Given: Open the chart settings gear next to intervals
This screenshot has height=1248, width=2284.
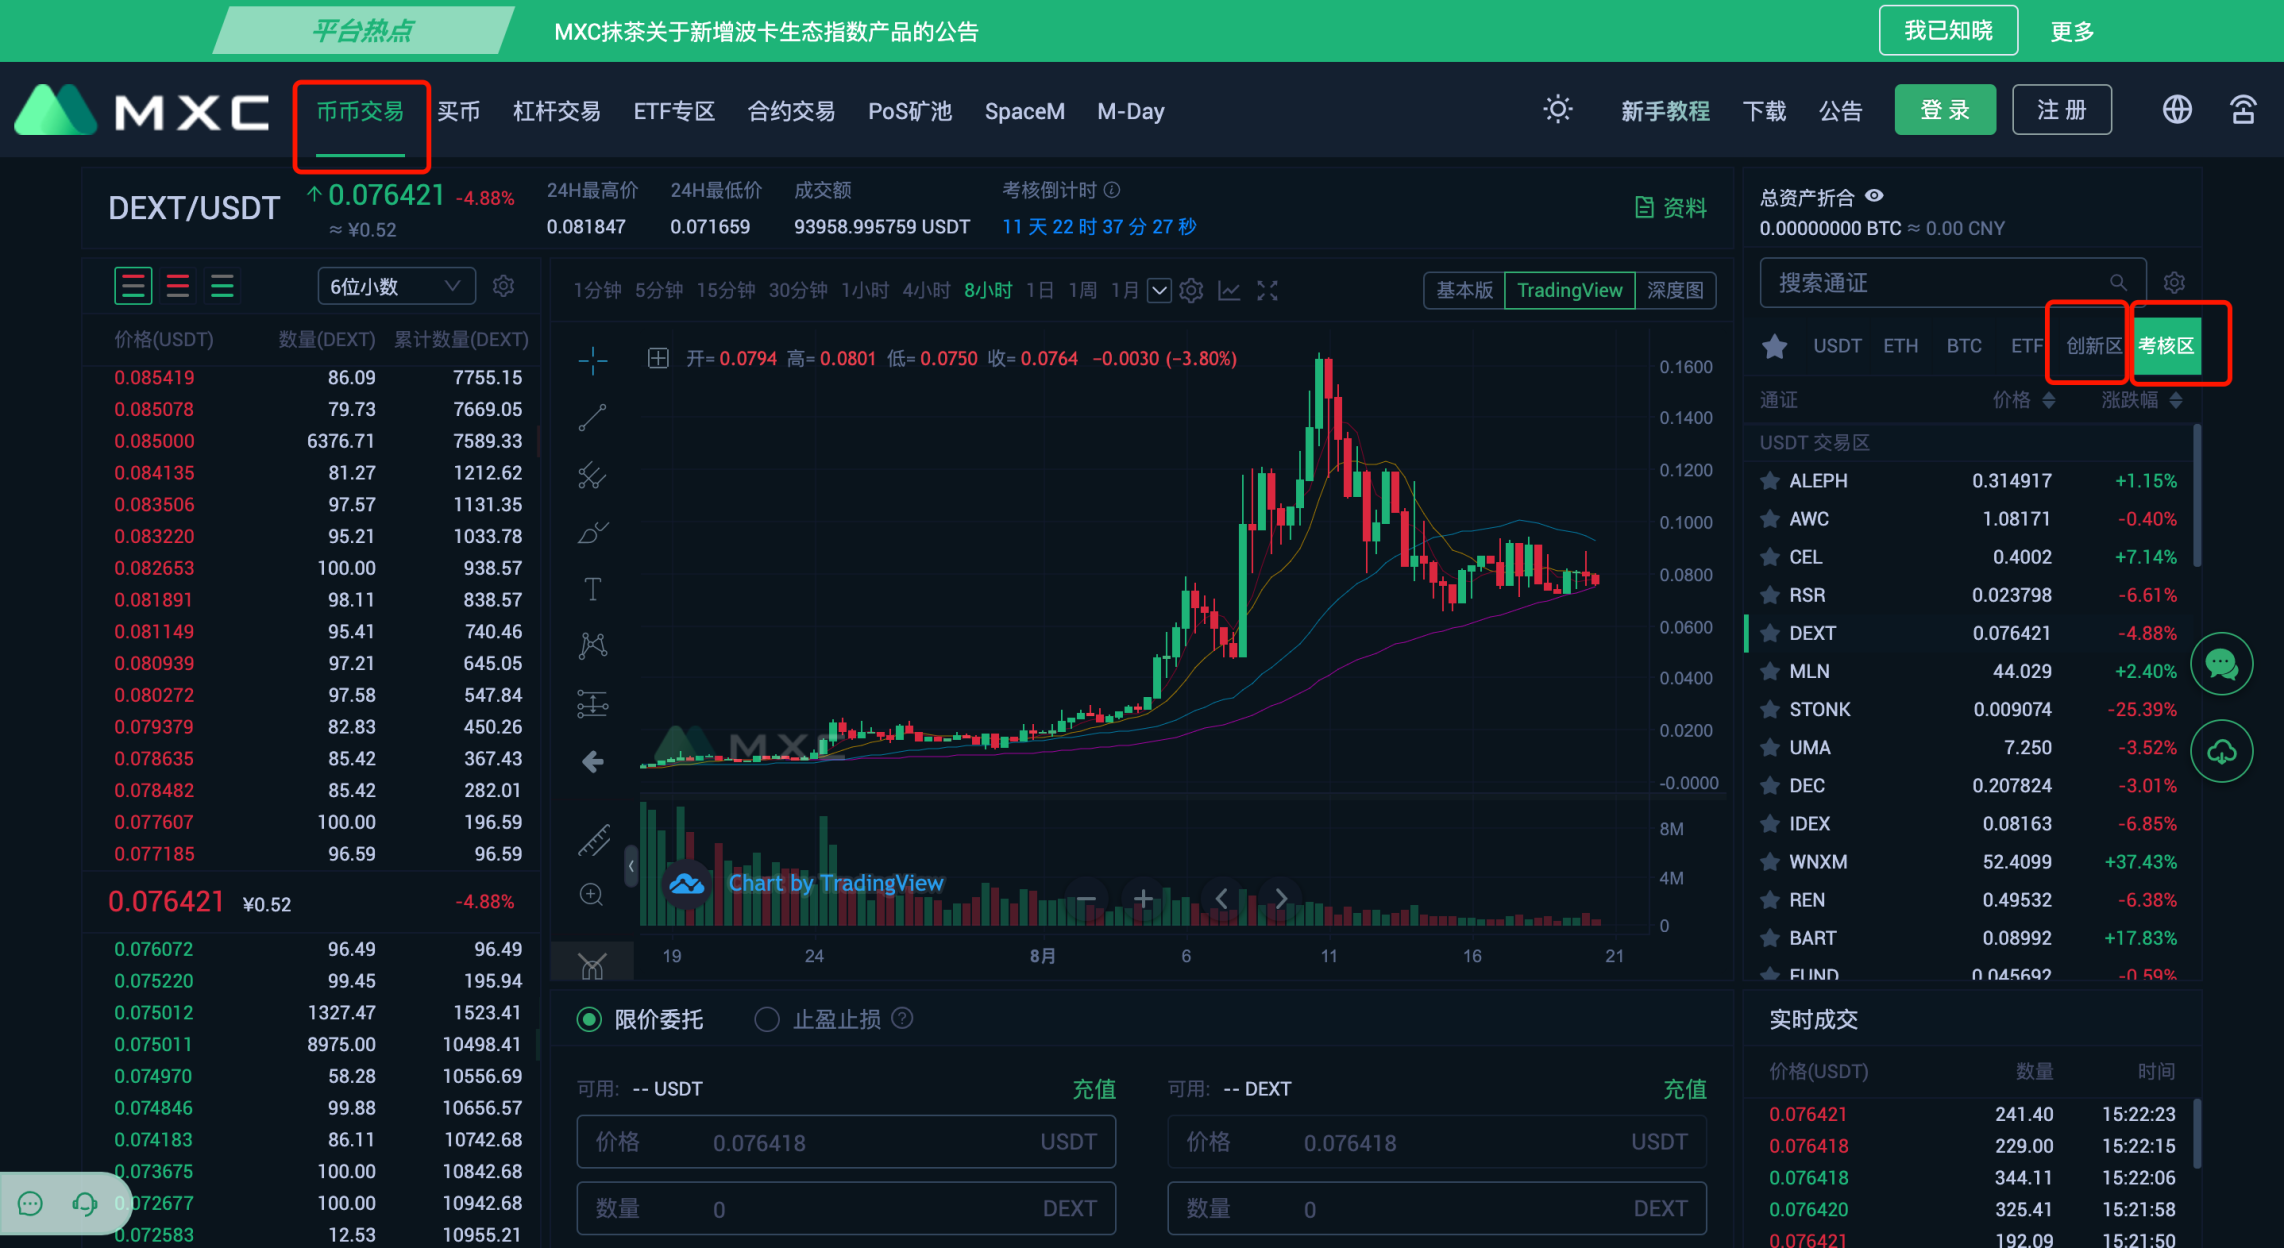Looking at the screenshot, I should click(1190, 290).
